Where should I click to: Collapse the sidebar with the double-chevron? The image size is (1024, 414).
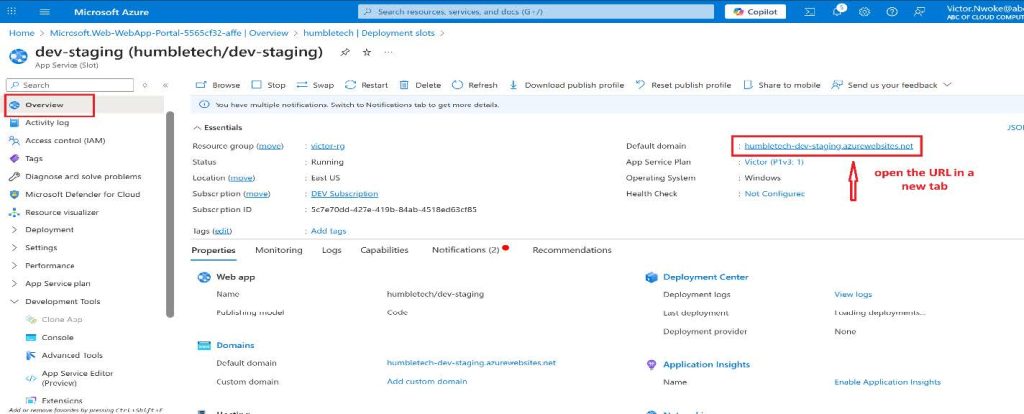(165, 85)
